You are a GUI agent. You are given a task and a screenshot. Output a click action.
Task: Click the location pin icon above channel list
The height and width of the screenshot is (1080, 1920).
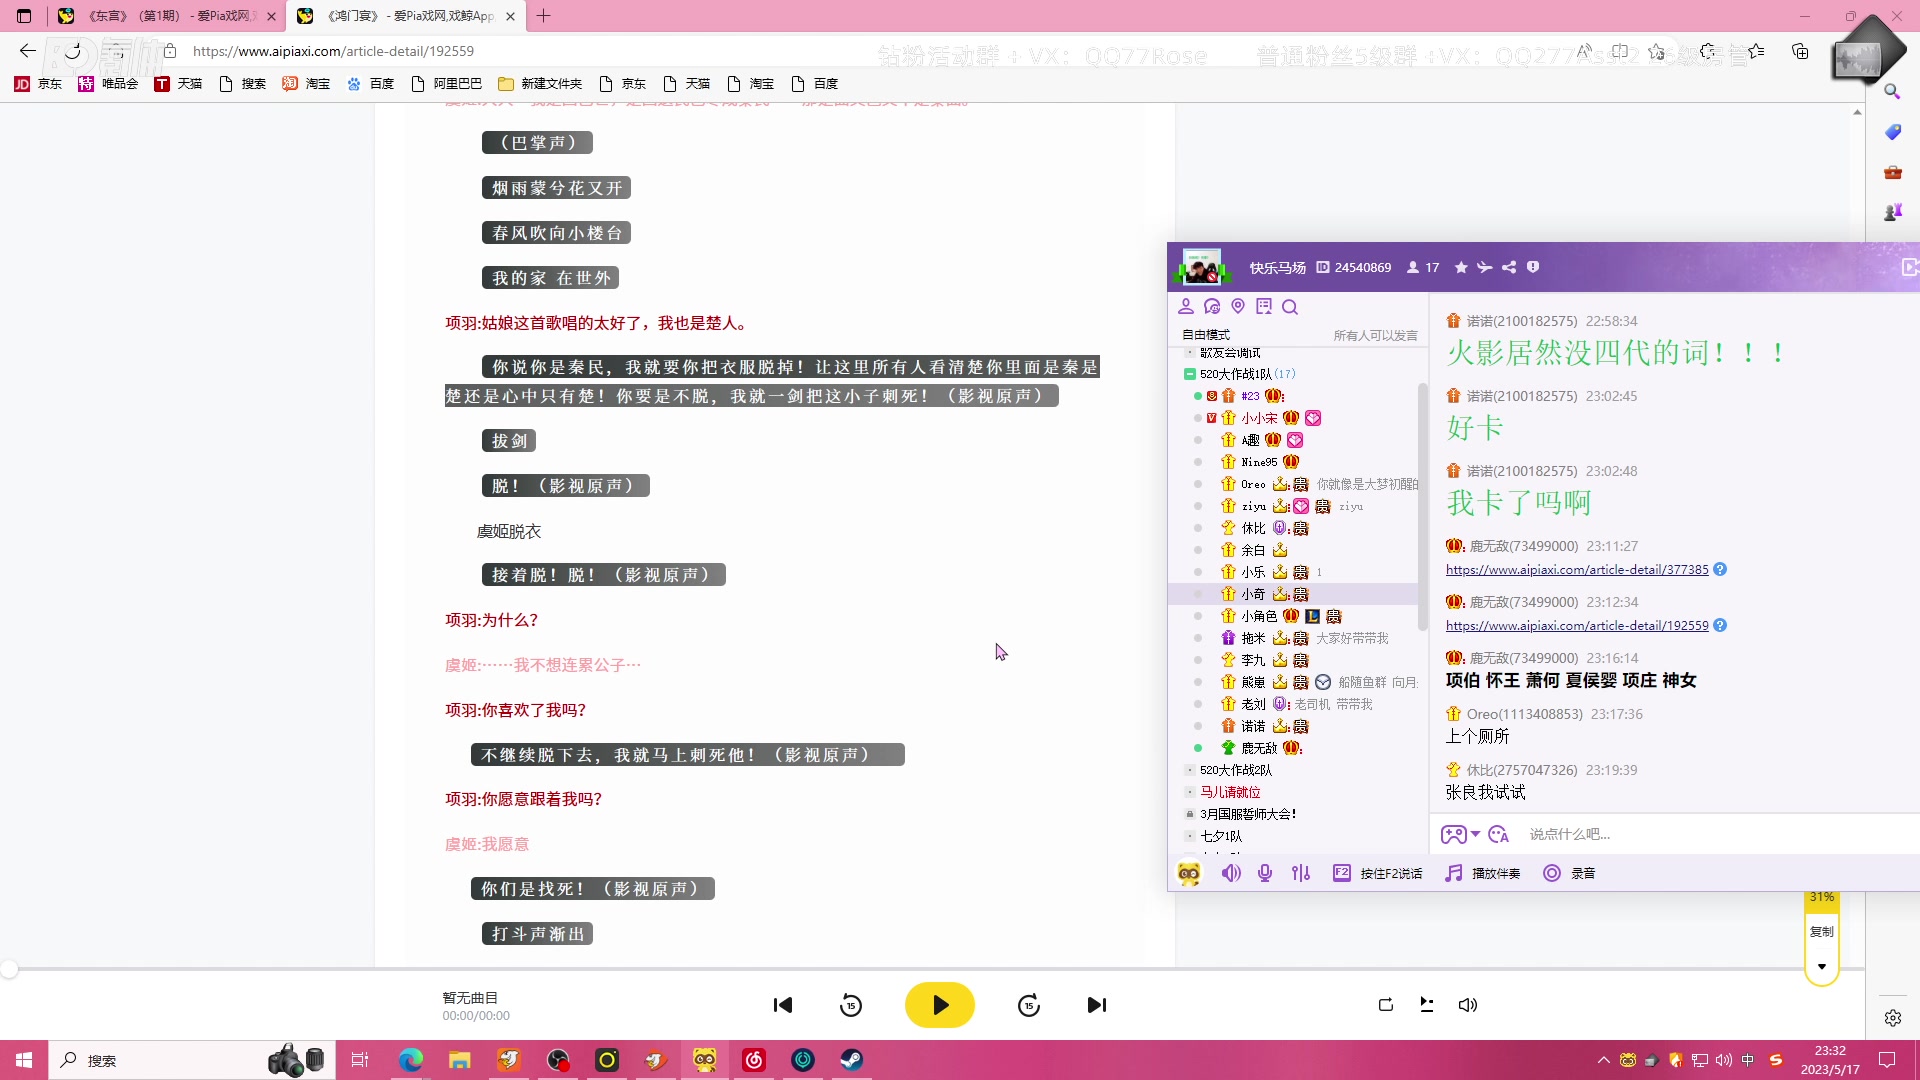pyautogui.click(x=1238, y=306)
